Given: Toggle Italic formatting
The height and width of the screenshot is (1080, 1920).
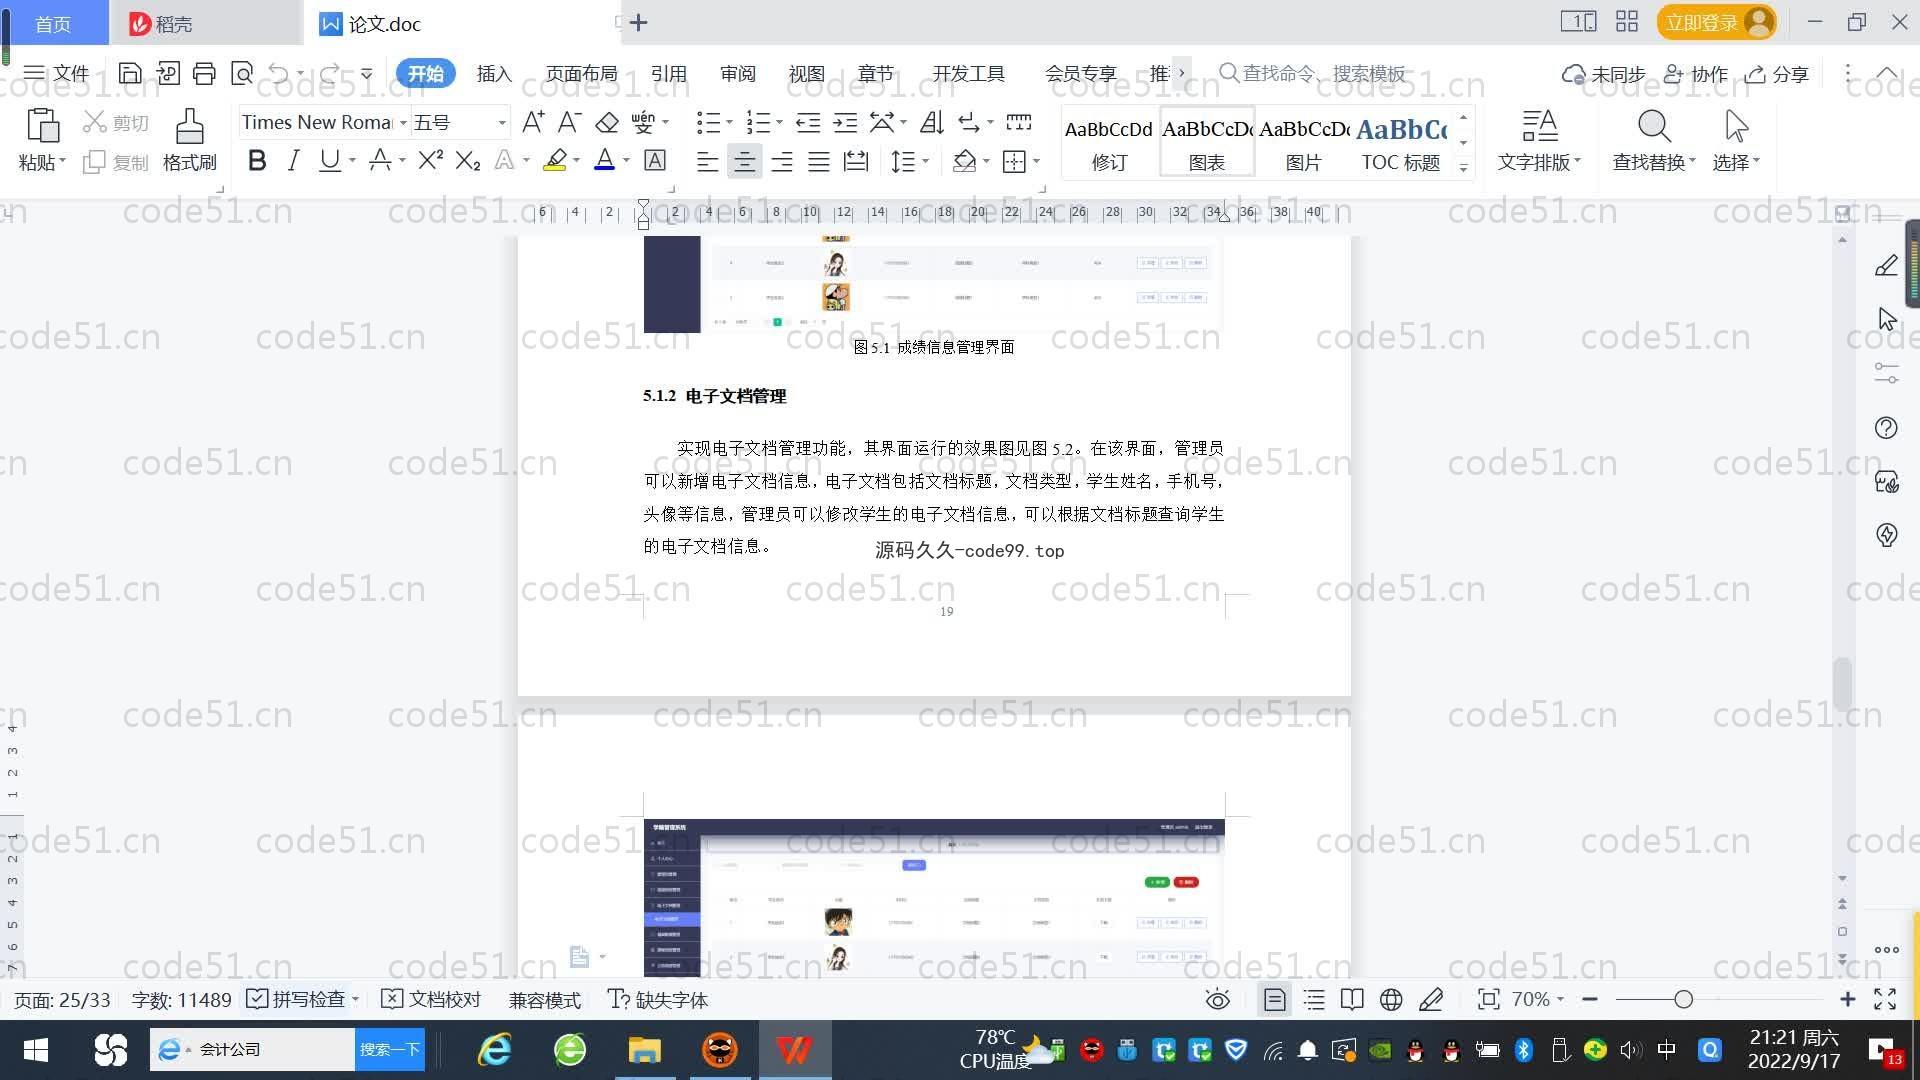Looking at the screenshot, I should point(293,161).
